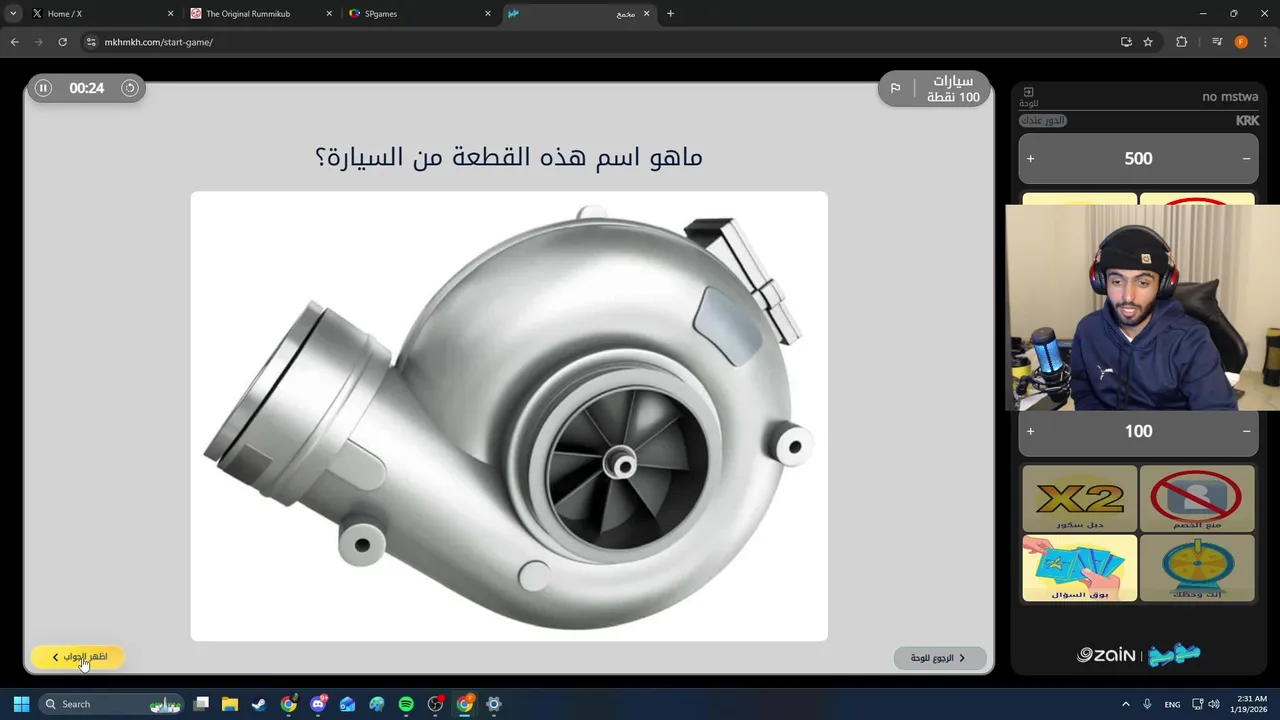Screen dimensions: 1280x720
Task: Open the Settings gear on the taskbar
Action: pyautogui.click(x=494, y=704)
